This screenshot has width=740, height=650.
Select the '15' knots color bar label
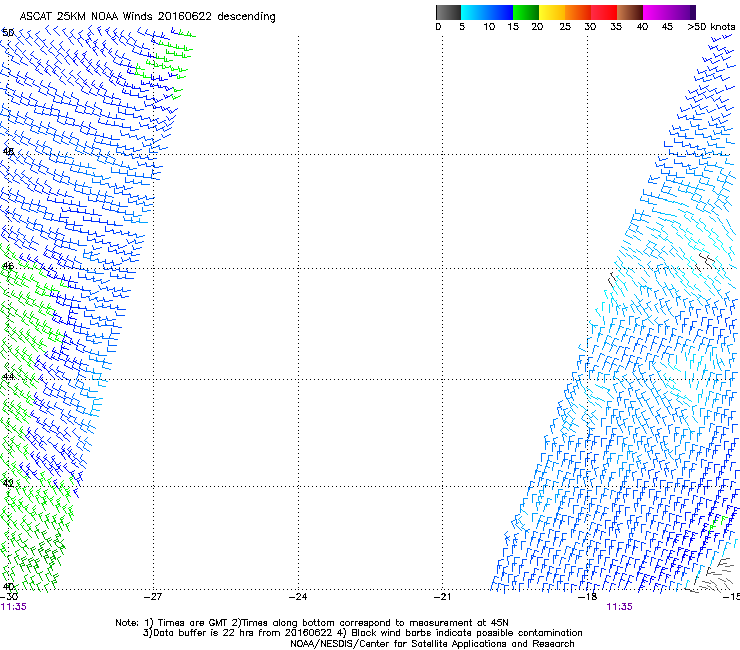pyautogui.click(x=513, y=27)
